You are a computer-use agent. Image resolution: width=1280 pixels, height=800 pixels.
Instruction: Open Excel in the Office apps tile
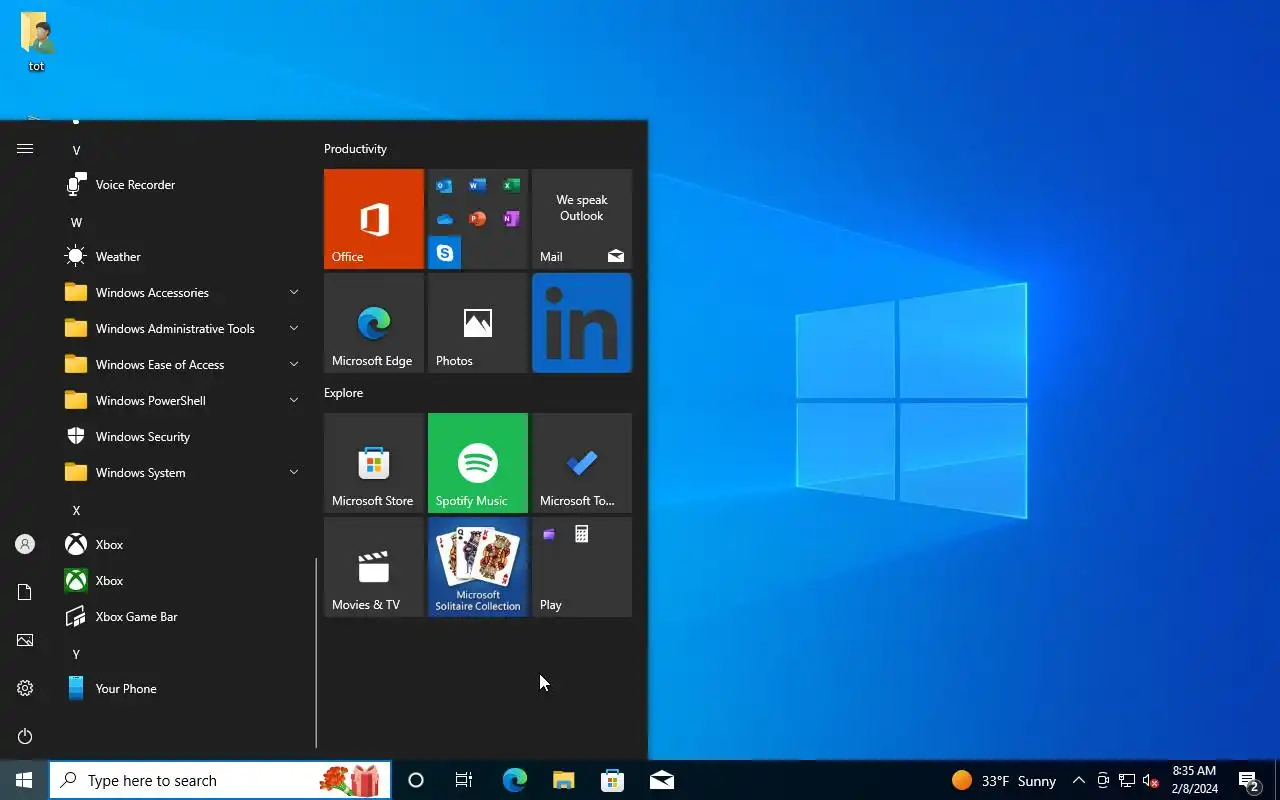click(x=511, y=186)
